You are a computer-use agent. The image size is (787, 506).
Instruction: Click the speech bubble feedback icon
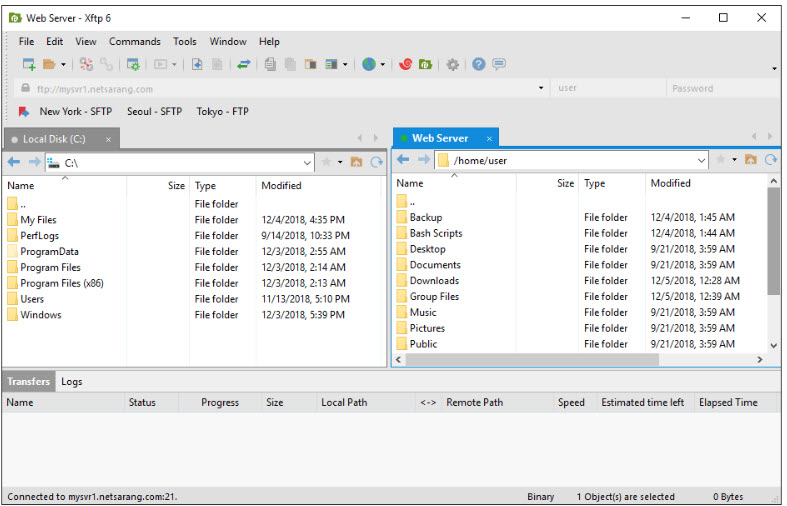pyautogui.click(x=498, y=65)
